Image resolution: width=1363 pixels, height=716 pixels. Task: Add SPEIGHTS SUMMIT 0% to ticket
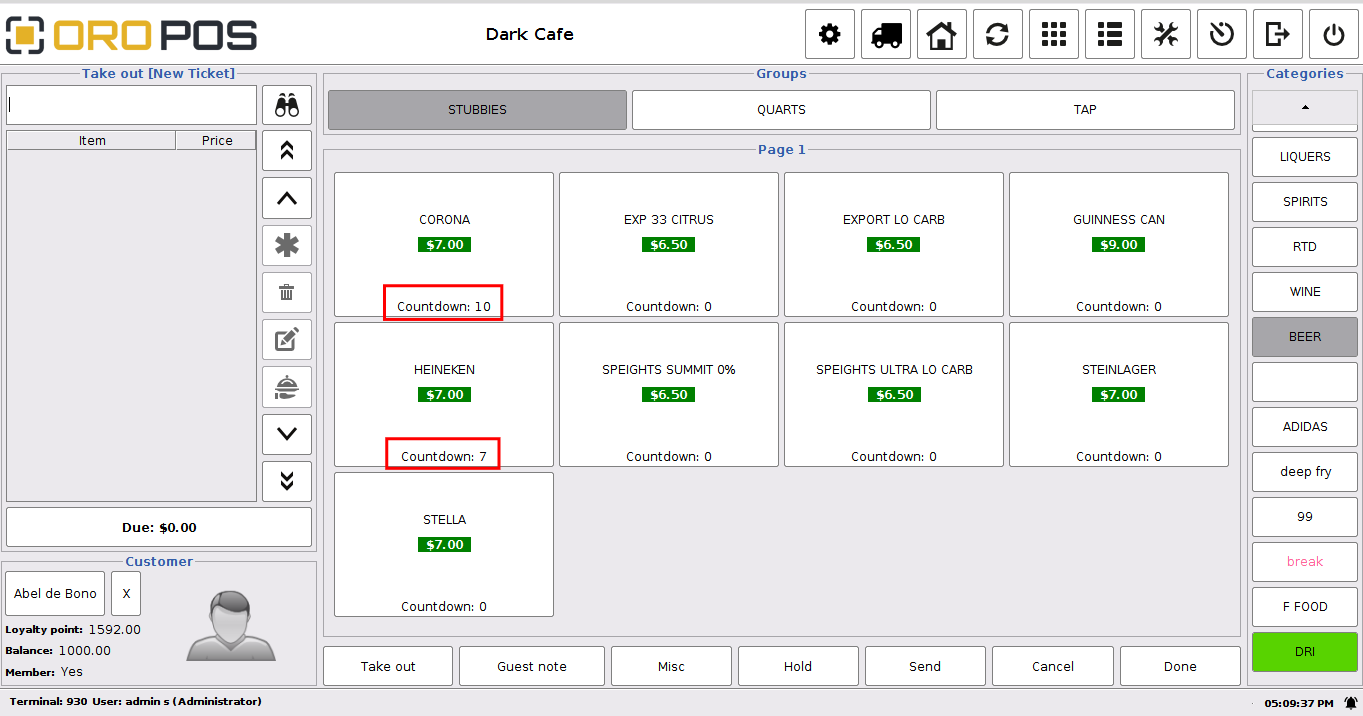(669, 394)
